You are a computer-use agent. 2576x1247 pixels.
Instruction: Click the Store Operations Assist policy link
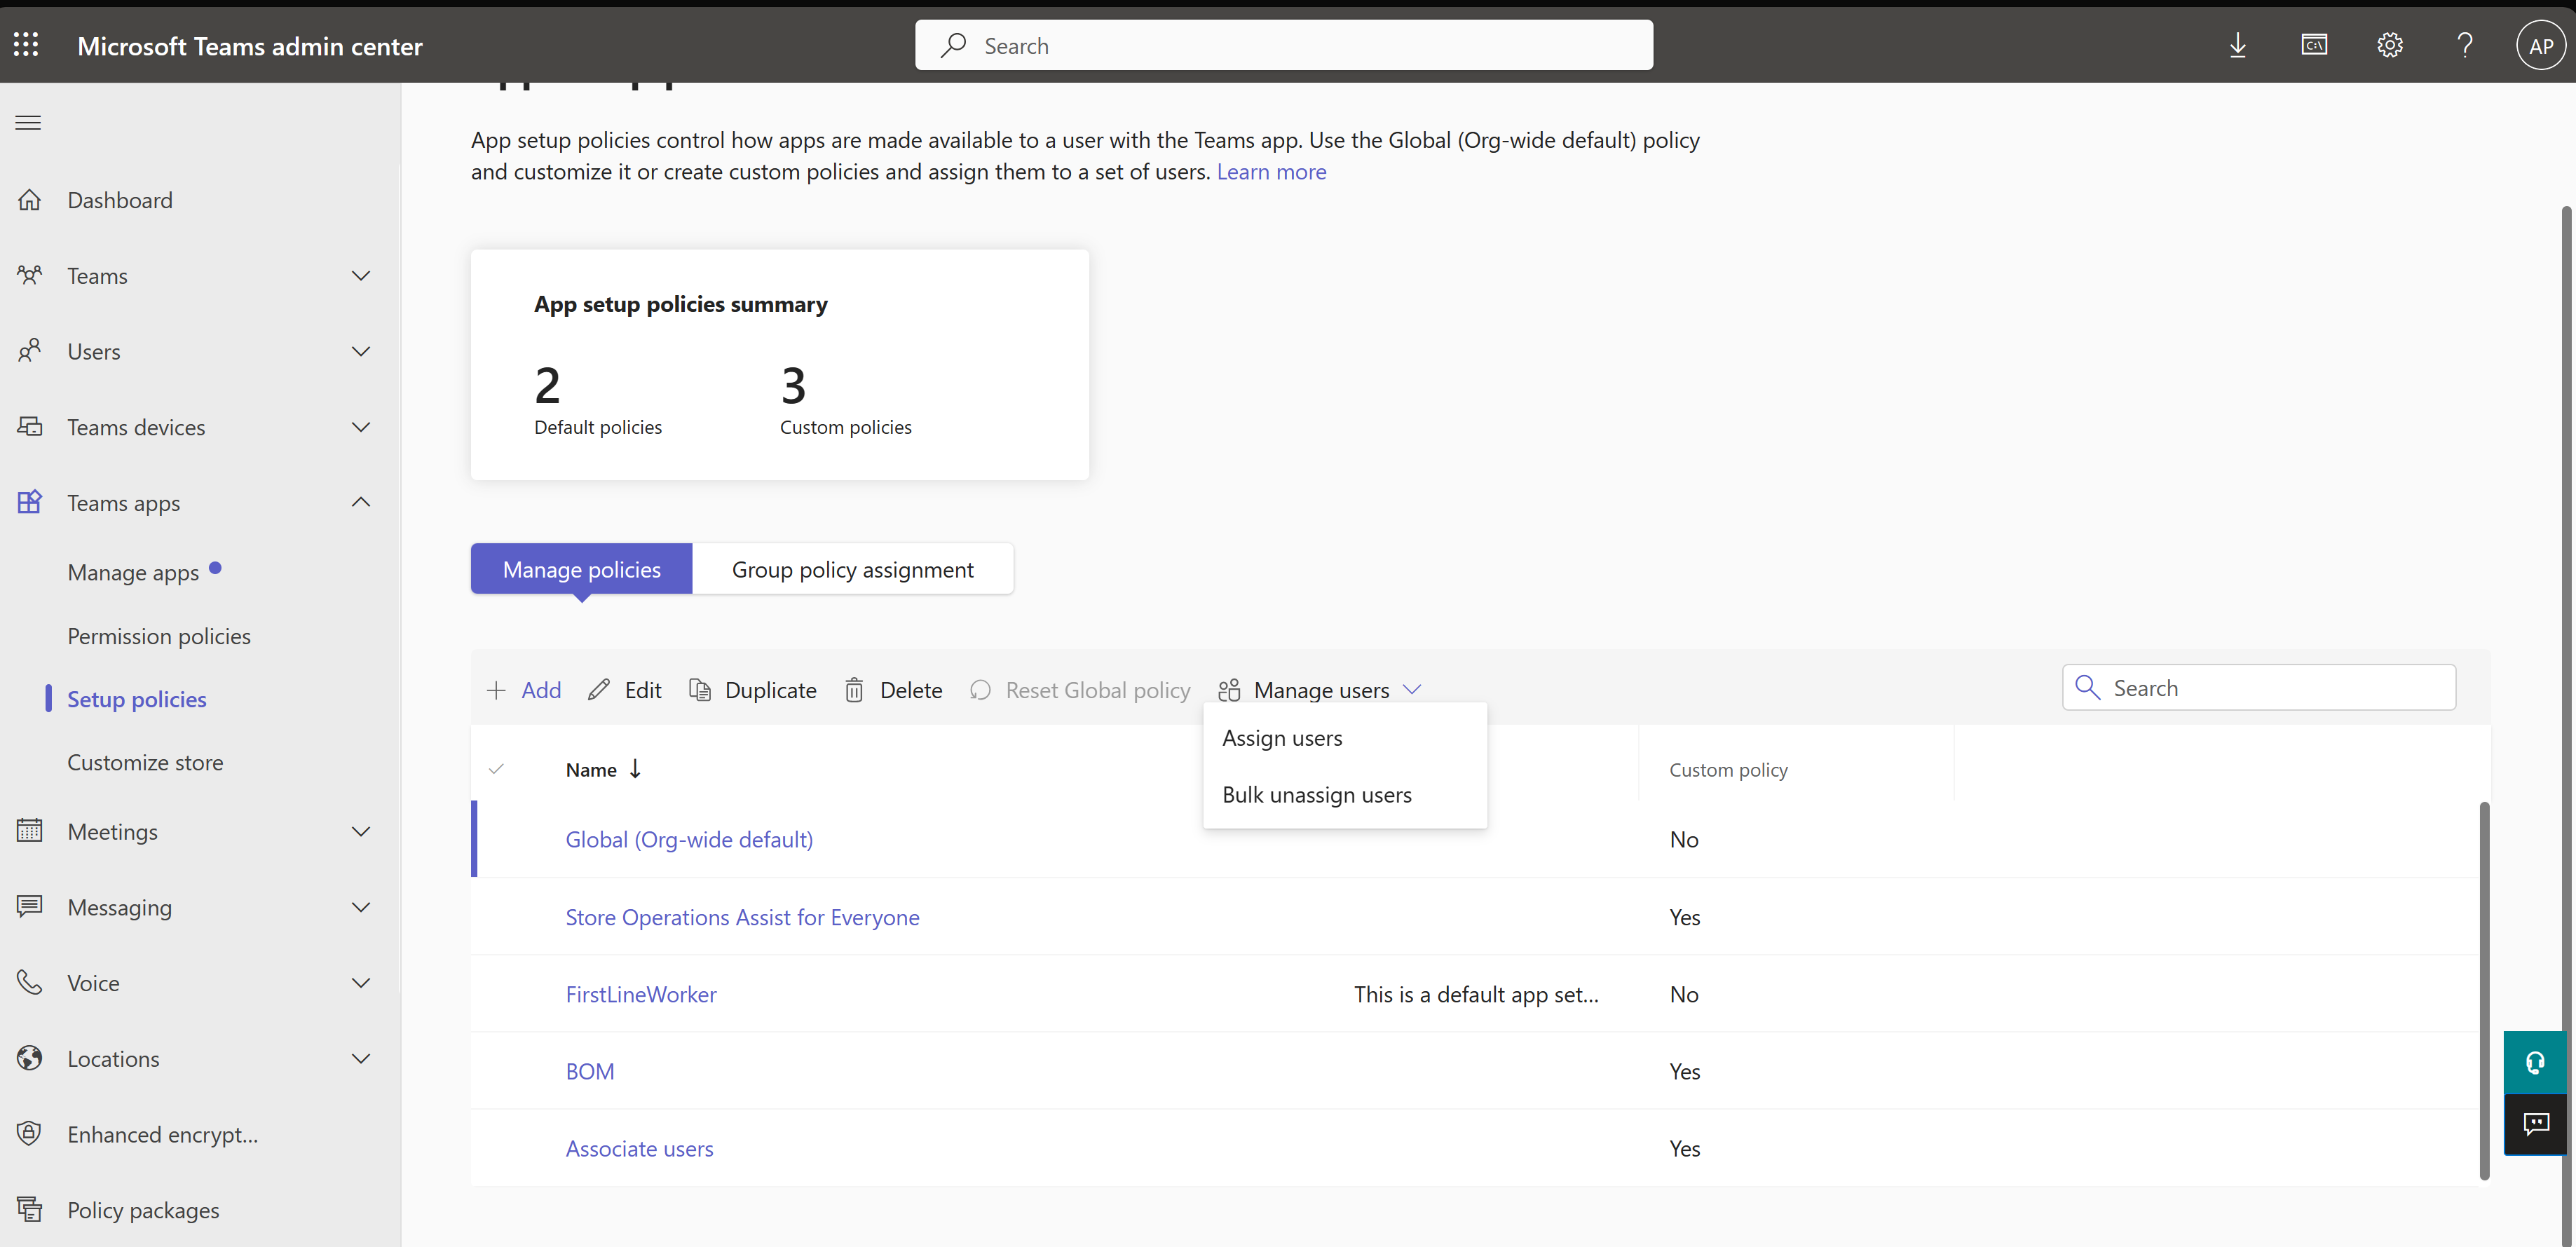(x=741, y=917)
